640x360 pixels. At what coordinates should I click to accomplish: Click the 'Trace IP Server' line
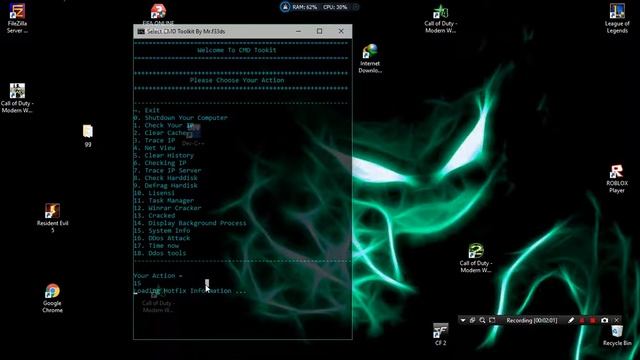click(x=167, y=171)
